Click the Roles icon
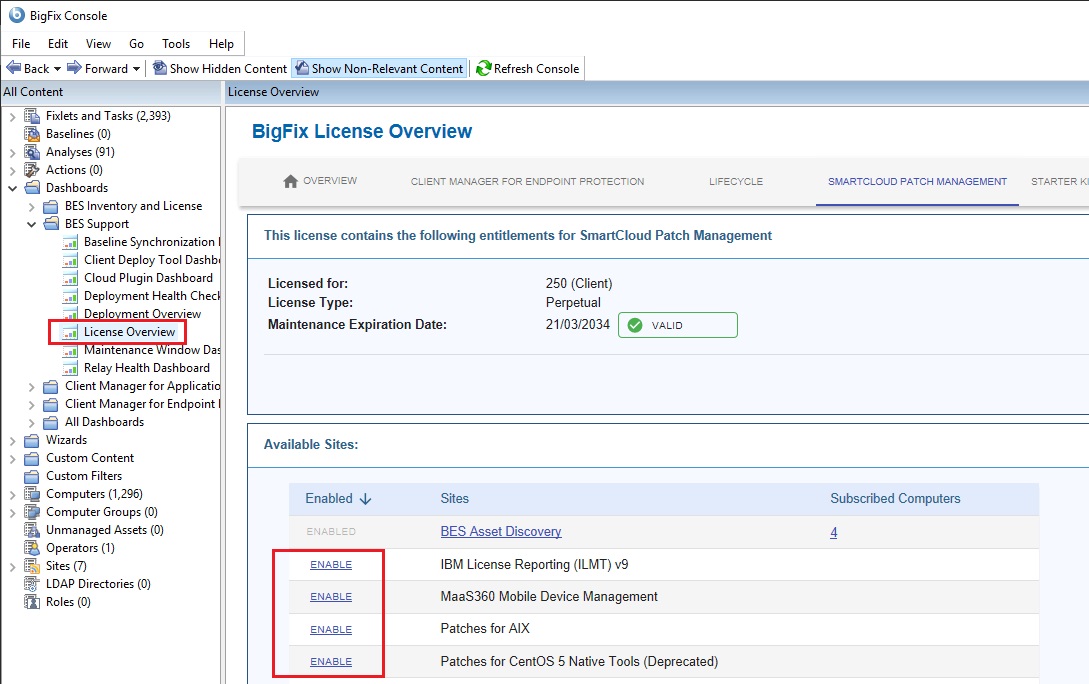1089x684 pixels. [32, 602]
